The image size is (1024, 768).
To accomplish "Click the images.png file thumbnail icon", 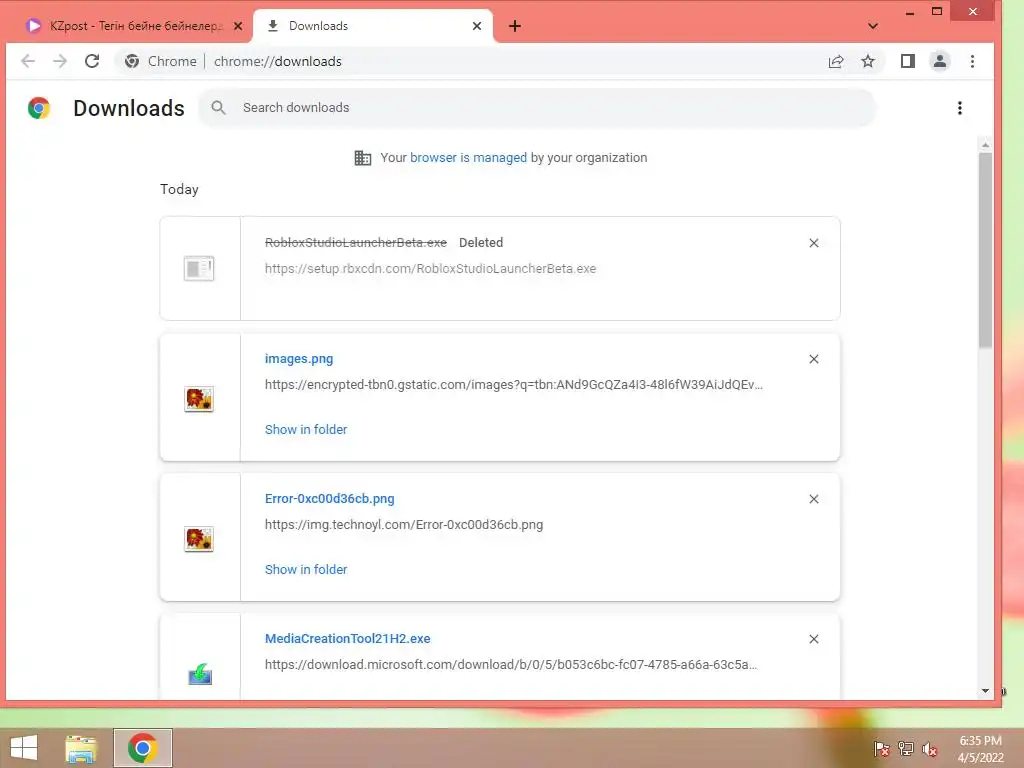I will (x=199, y=399).
